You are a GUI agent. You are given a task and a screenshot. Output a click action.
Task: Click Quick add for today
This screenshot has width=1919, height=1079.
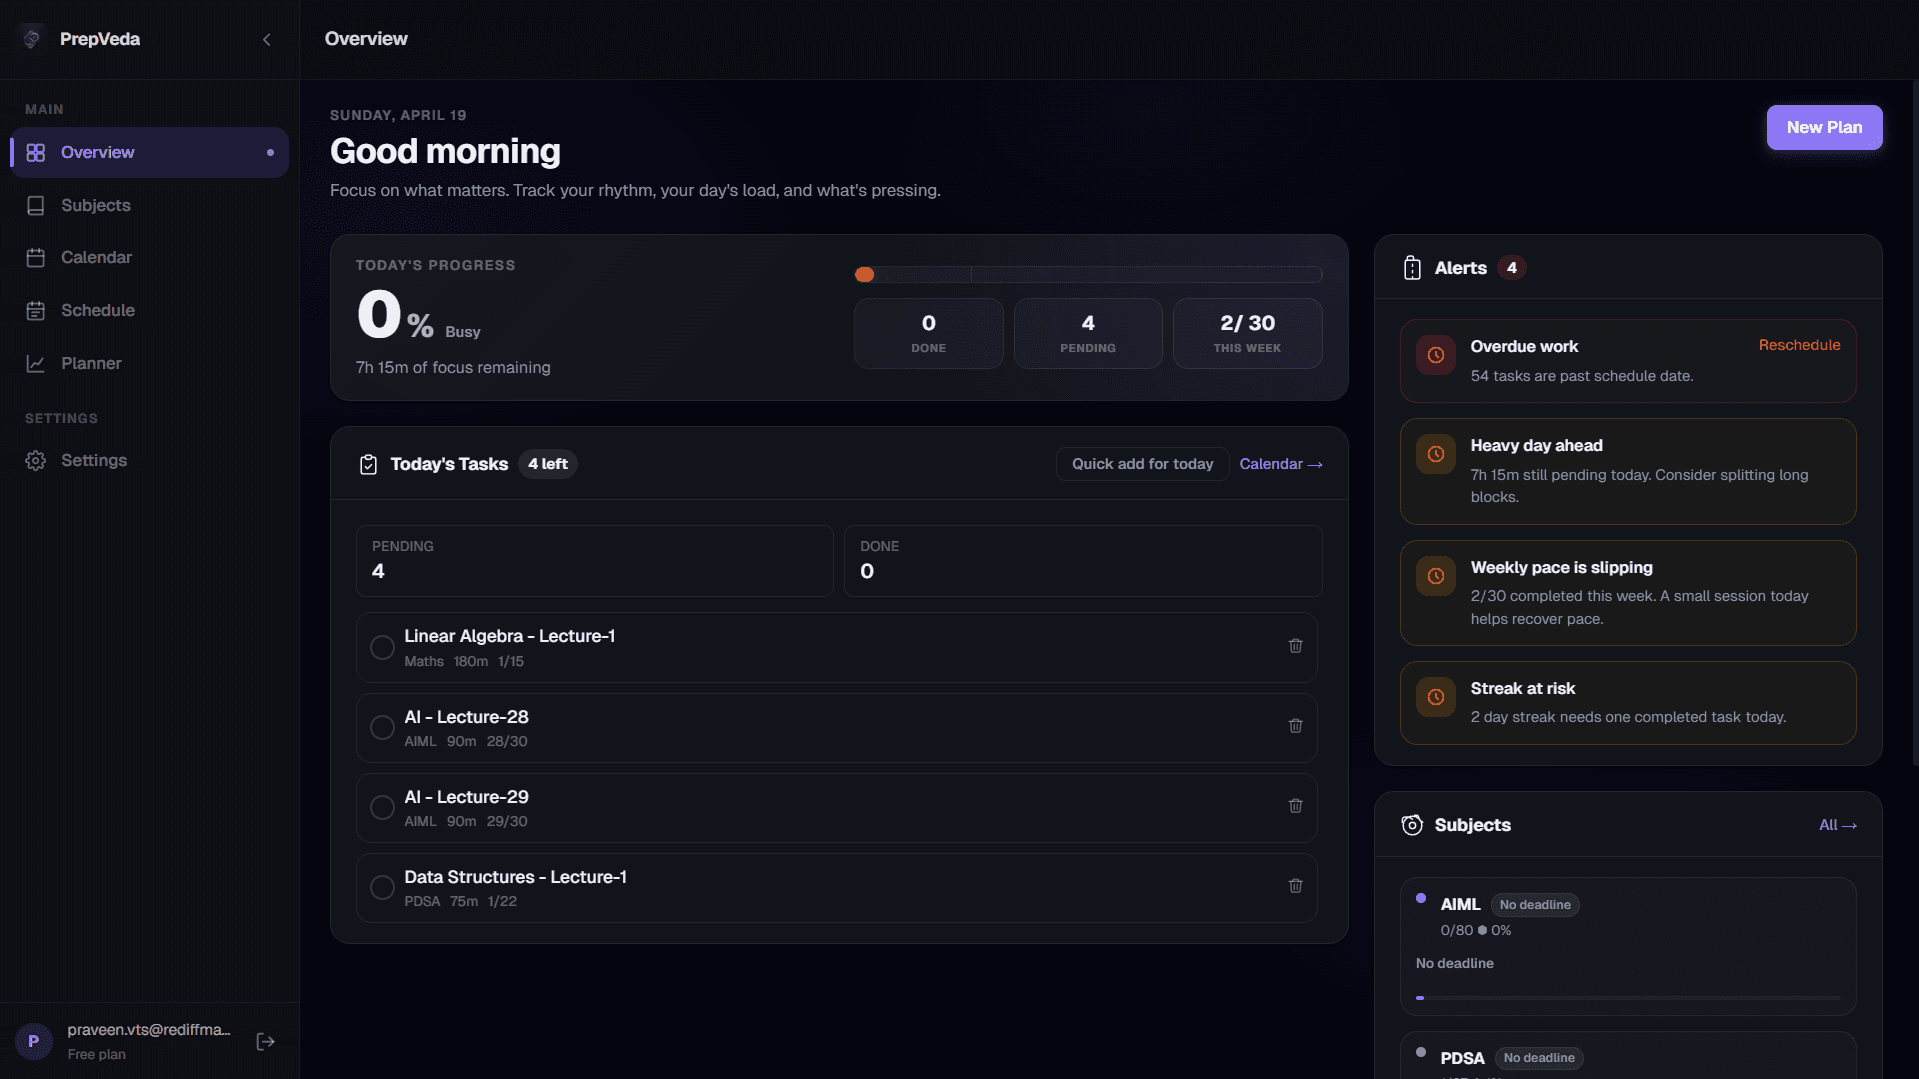(x=1142, y=464)
